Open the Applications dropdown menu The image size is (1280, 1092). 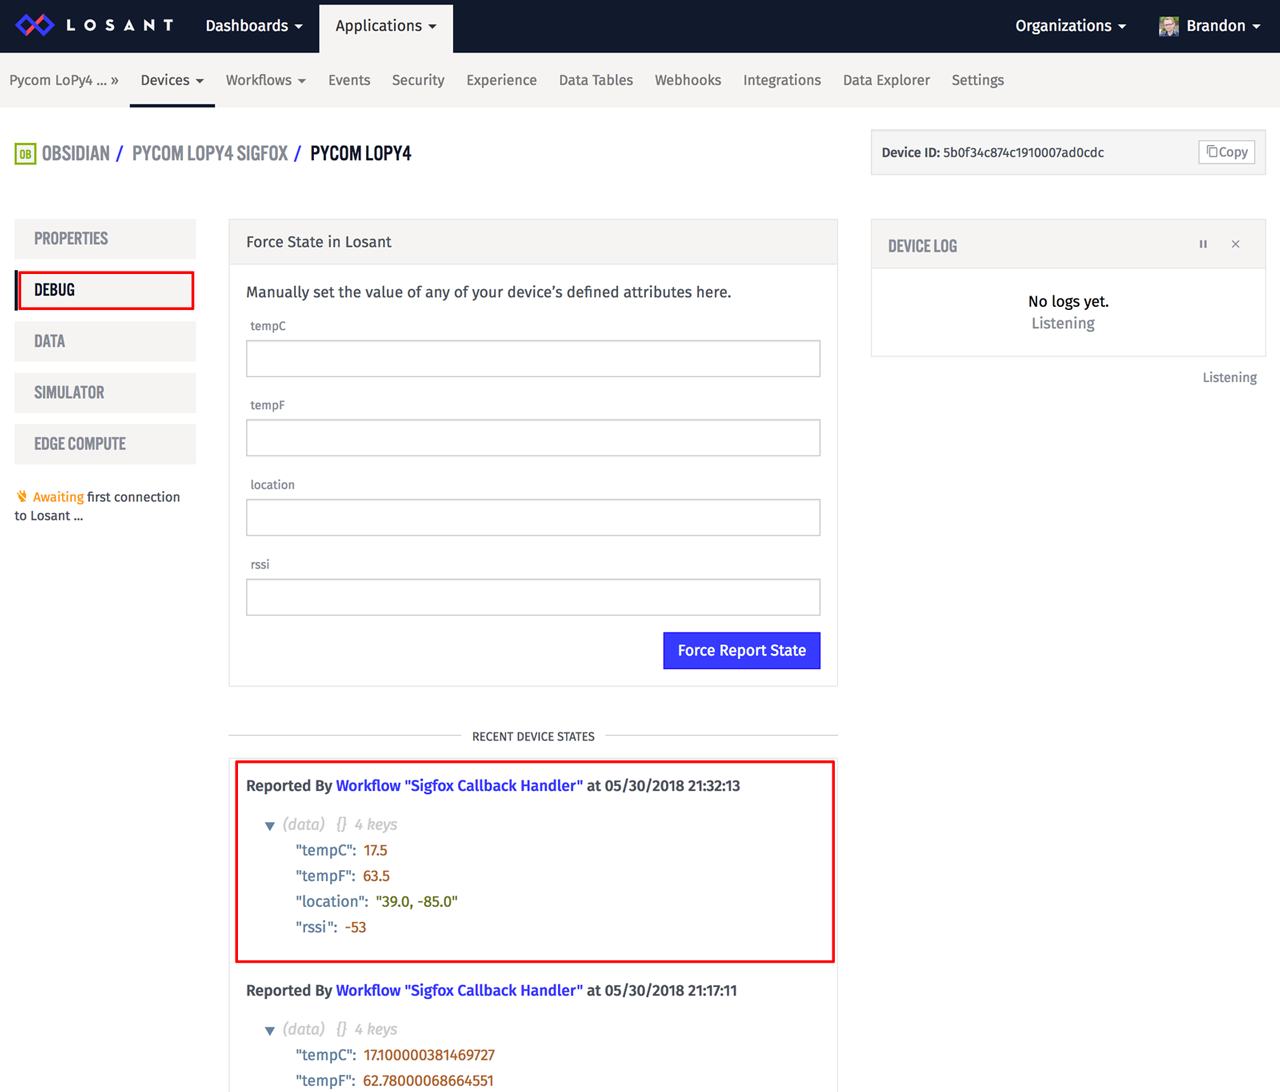tap(386, 27)
